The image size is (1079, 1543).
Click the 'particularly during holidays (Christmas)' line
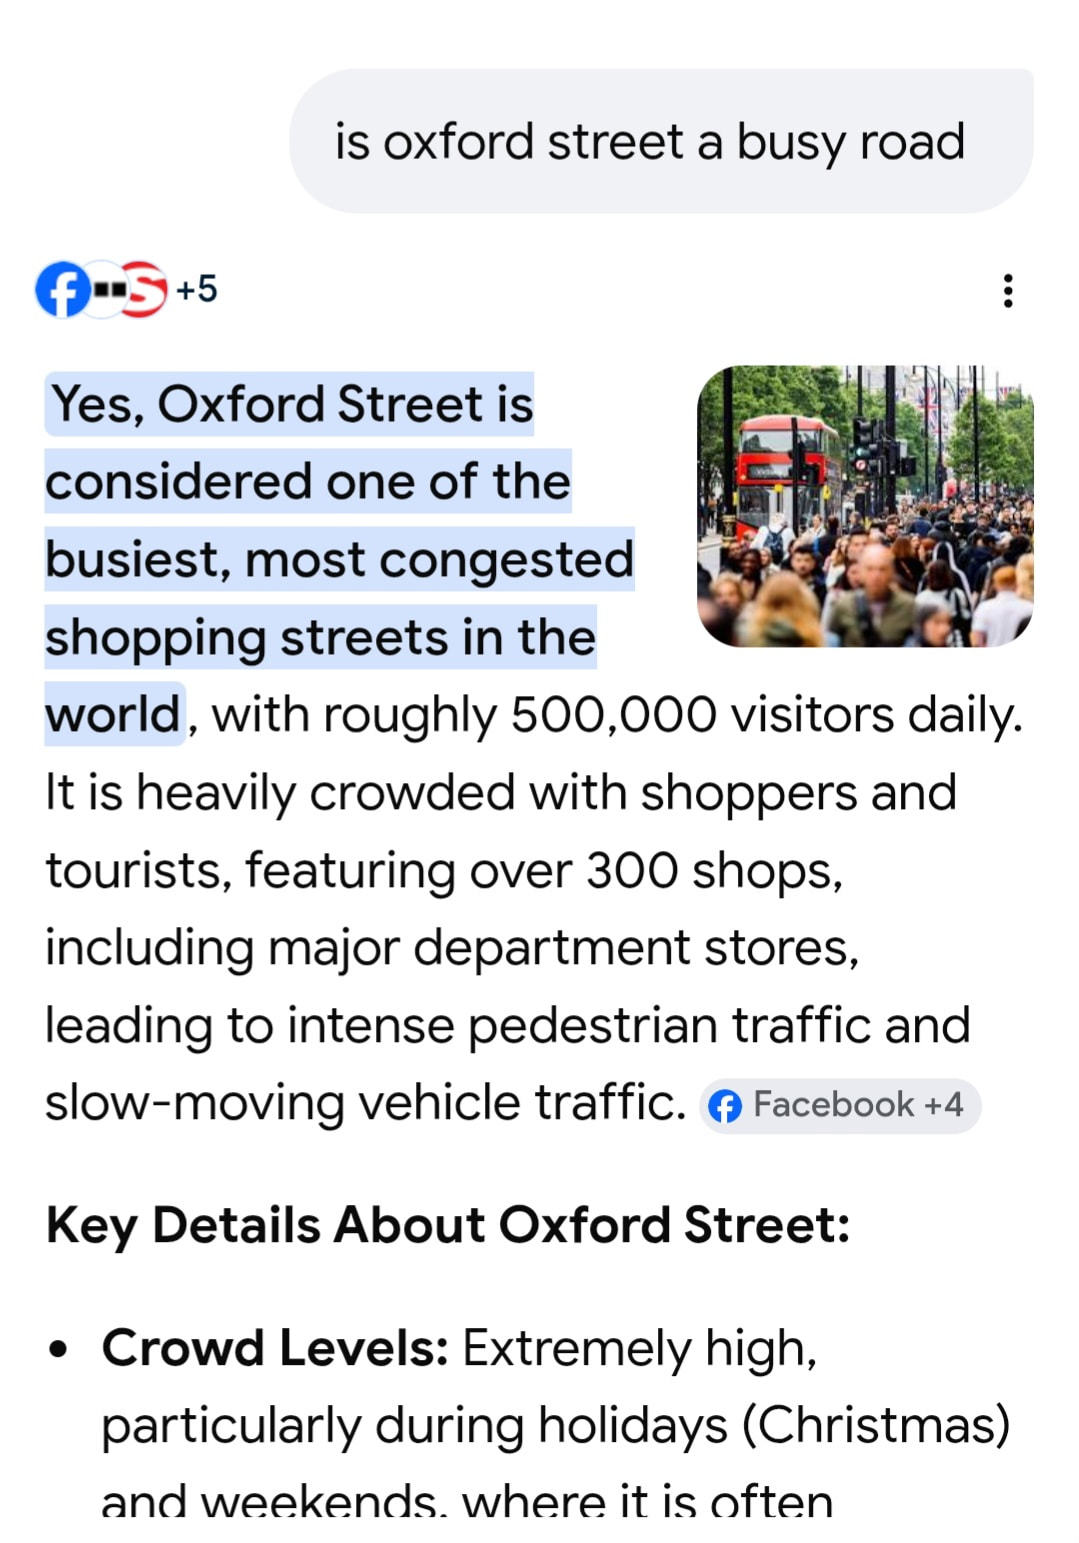coord(556,1425)
